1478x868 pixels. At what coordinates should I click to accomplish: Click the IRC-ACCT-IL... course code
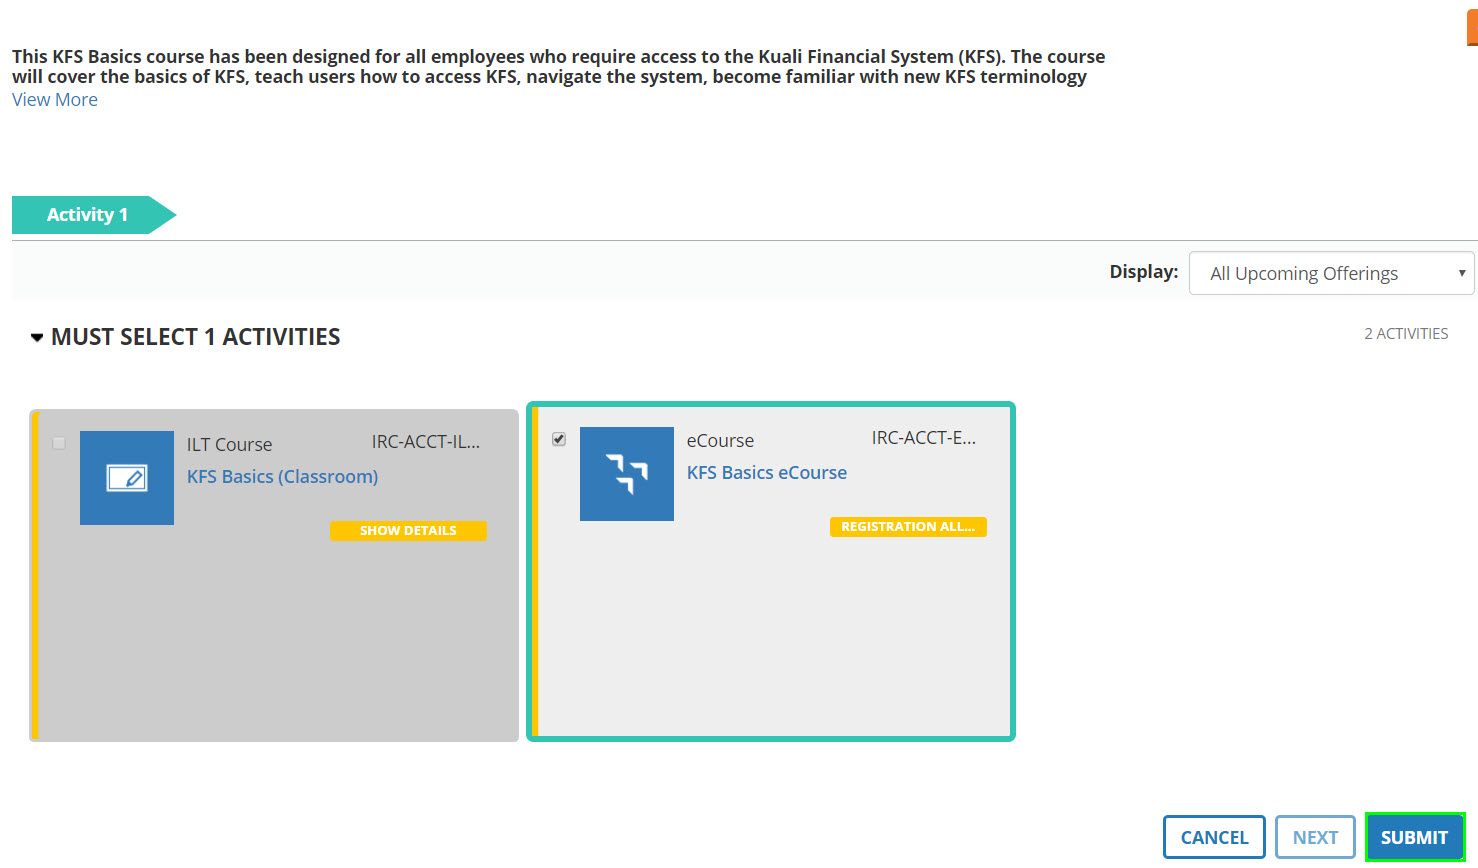(x=426, y=442)
